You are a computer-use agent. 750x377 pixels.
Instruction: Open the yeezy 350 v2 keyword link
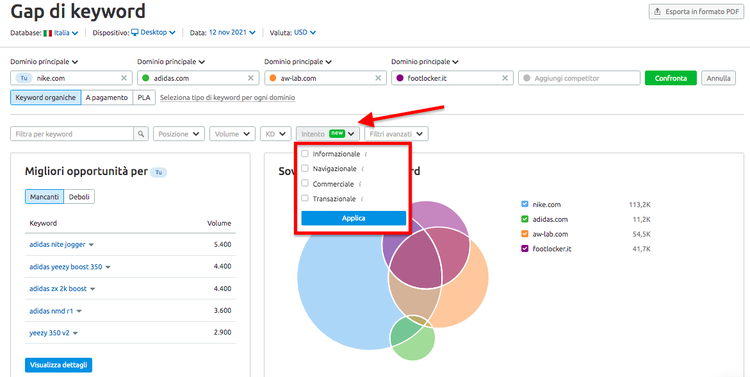coord(50,333)
